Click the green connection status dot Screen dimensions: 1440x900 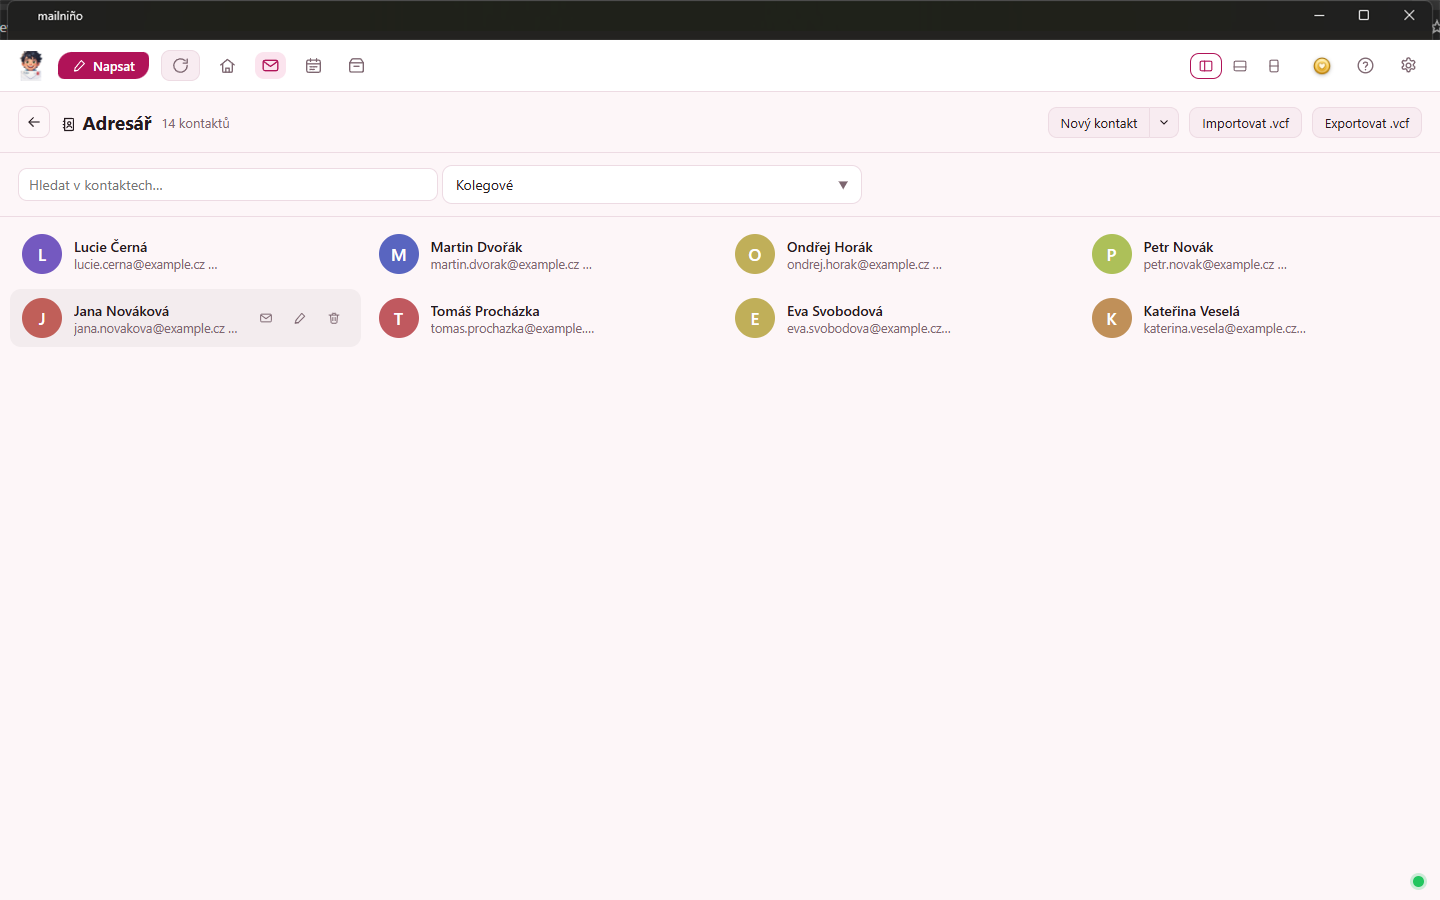(x=1418, y=881)
